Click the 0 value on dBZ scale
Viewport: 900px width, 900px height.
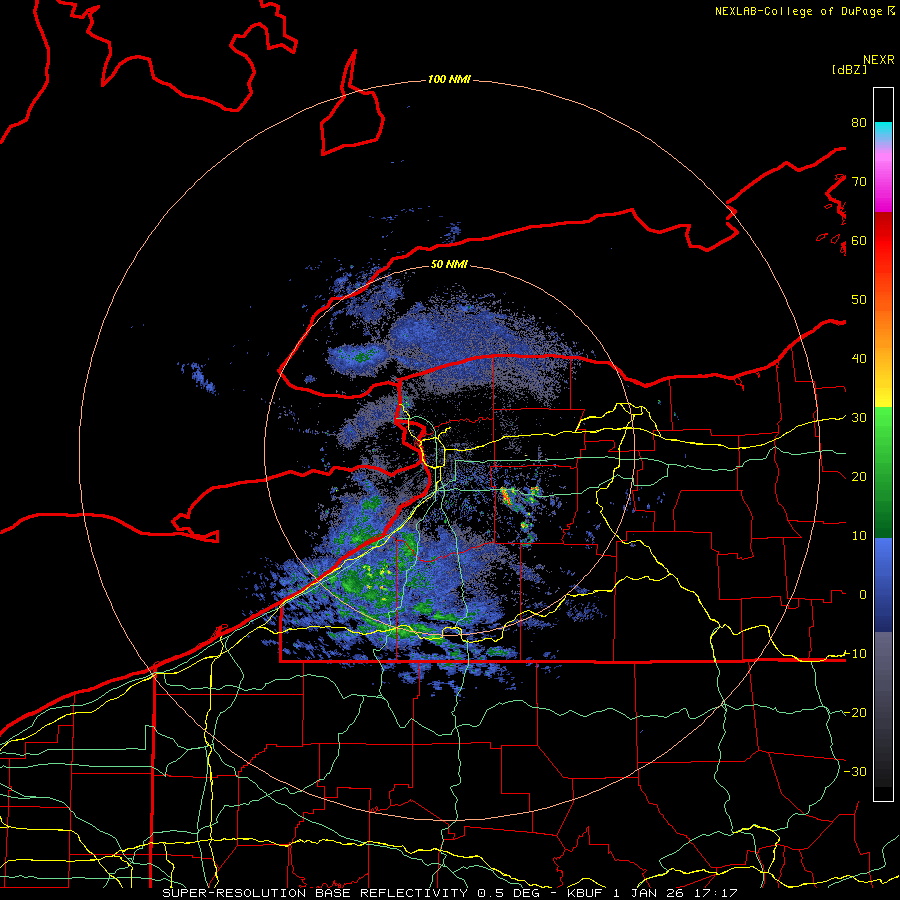tap(863, 595)
